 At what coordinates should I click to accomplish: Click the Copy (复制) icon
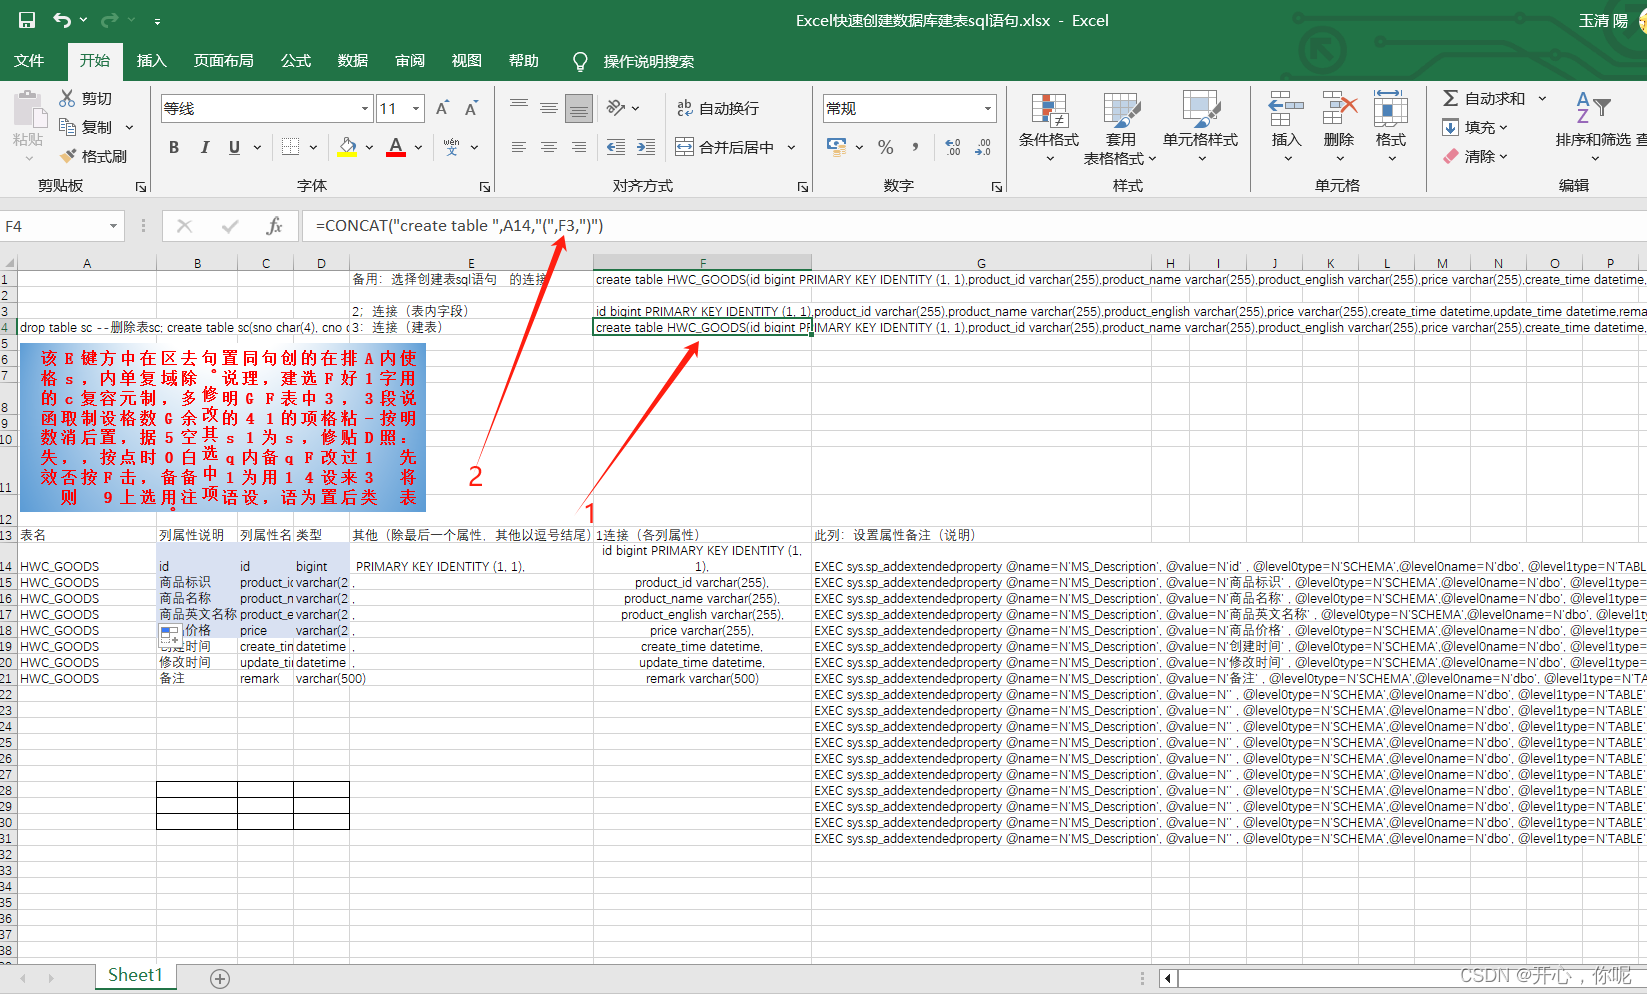[x=67, y=127]
